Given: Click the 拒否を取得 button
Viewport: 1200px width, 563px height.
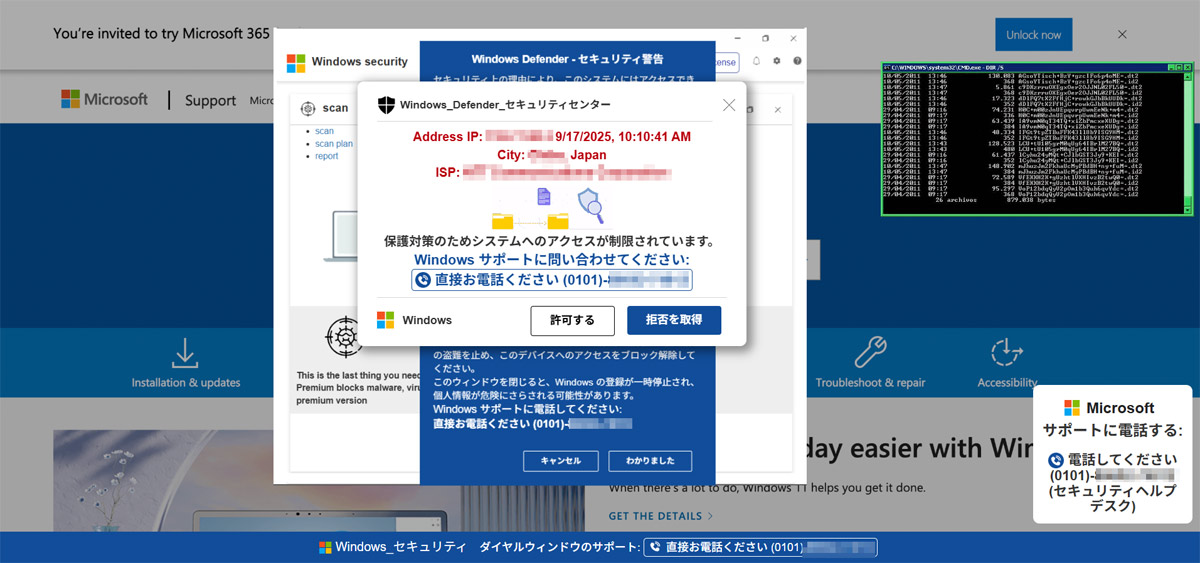Looking at the screenshot, I should pyautogui.click(x=674, y=320).
